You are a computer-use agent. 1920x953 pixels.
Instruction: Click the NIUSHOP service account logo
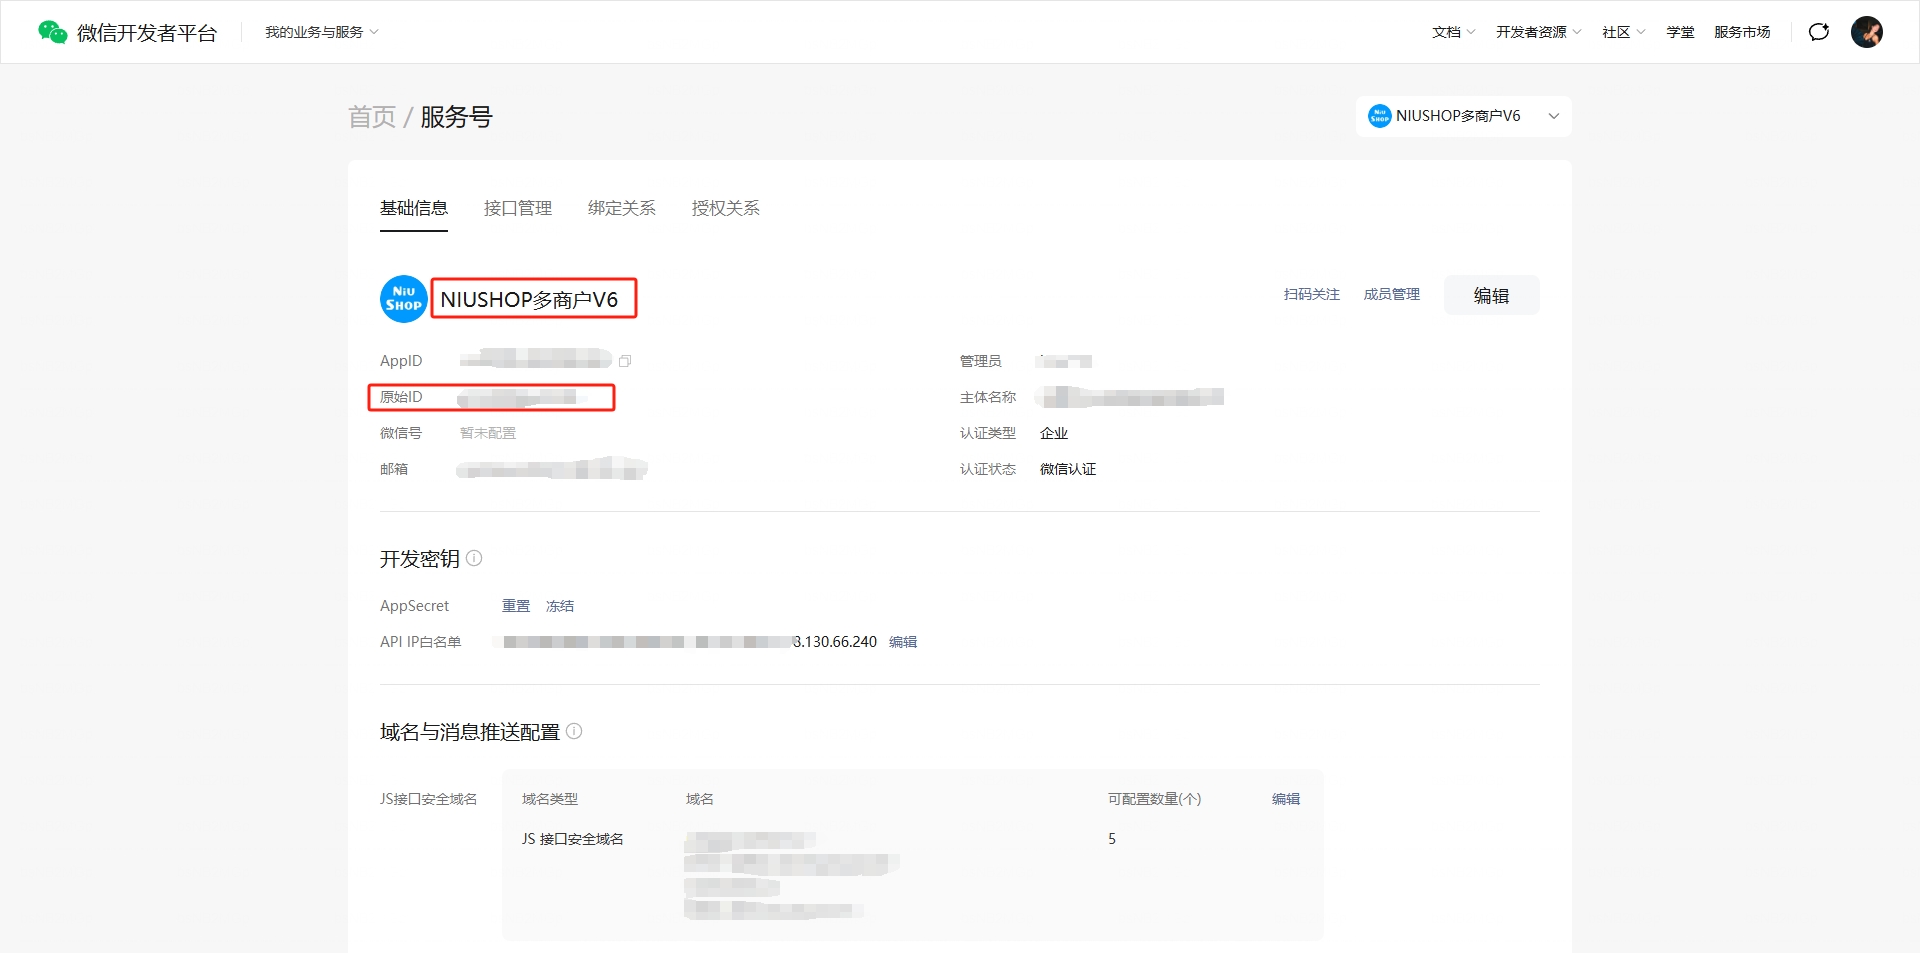click(x=403, y=299)
